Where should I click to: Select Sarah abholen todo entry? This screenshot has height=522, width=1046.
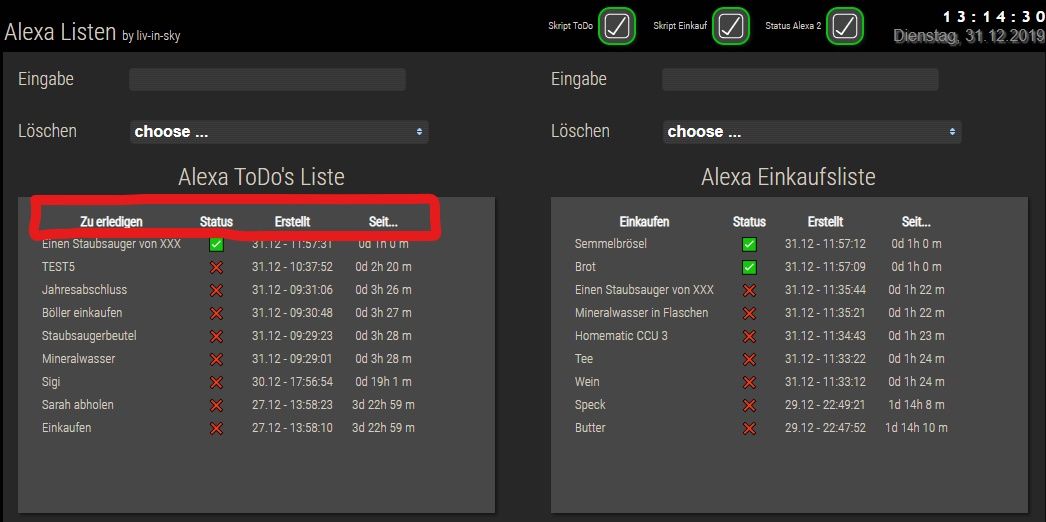pyautogui.click(x=77, y=405)
